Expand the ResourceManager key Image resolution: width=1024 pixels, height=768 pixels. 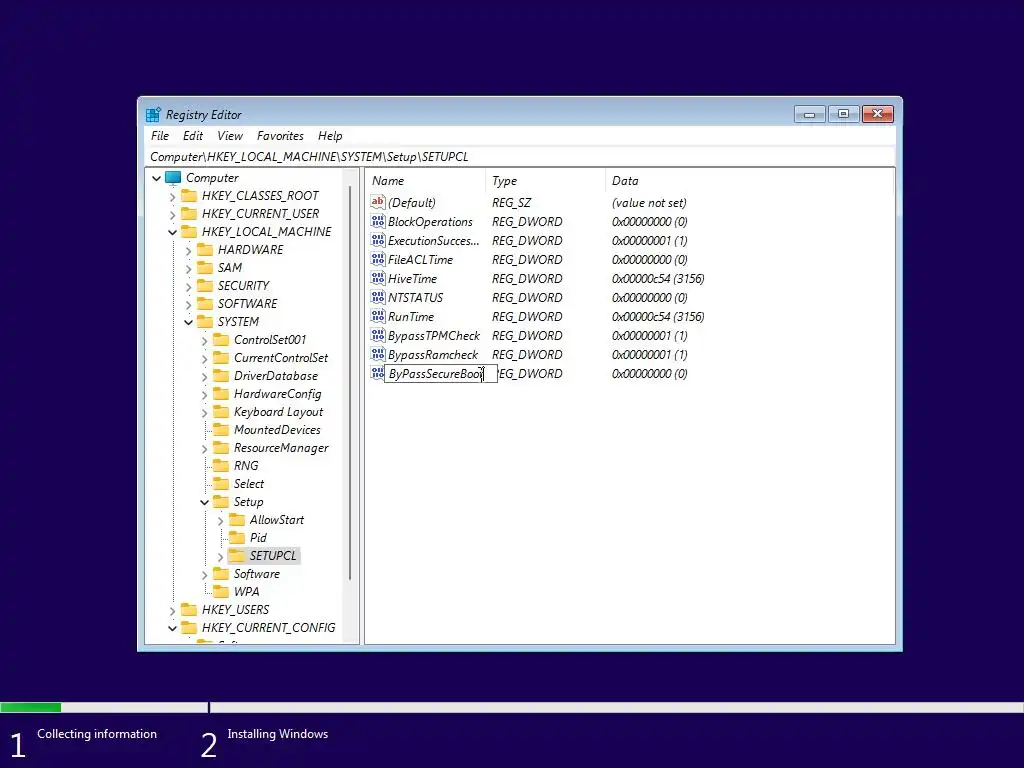pos(204,449)
